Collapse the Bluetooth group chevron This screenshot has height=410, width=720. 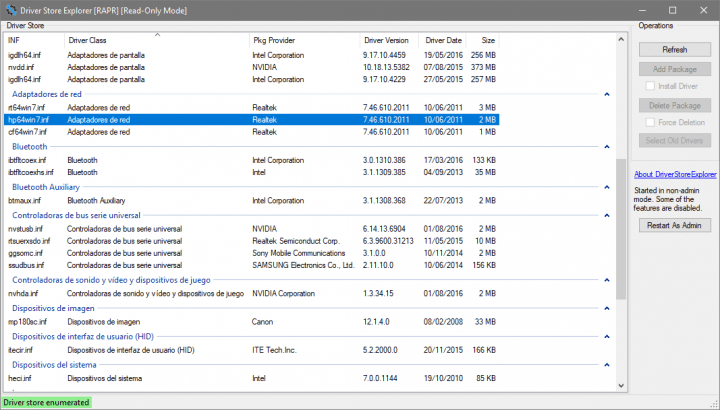[x=607, y=147]
